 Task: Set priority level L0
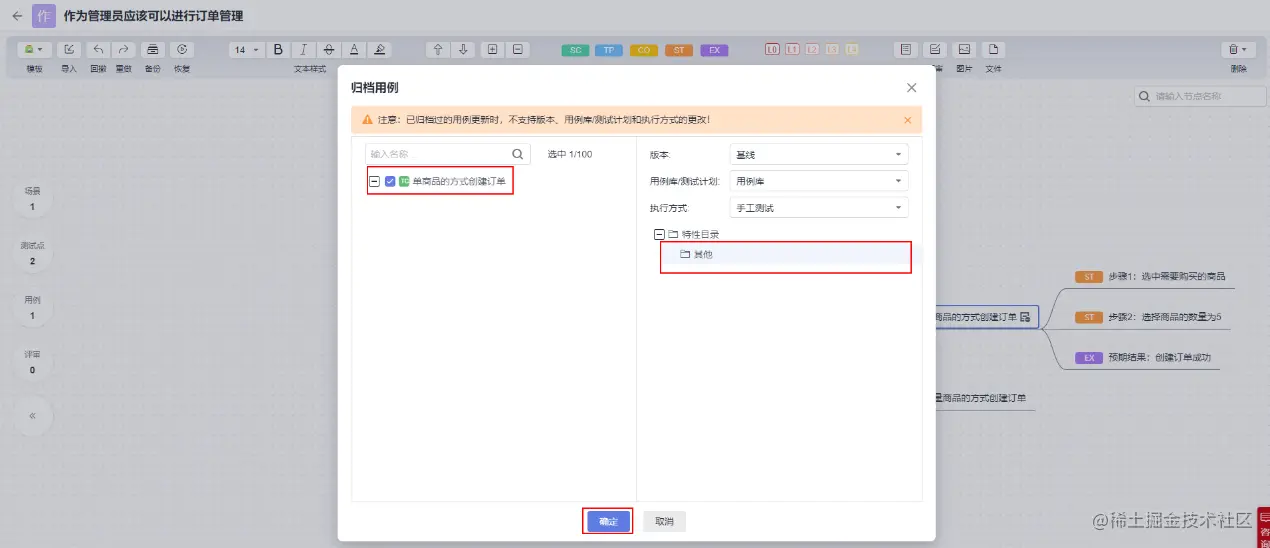(772, 49)
